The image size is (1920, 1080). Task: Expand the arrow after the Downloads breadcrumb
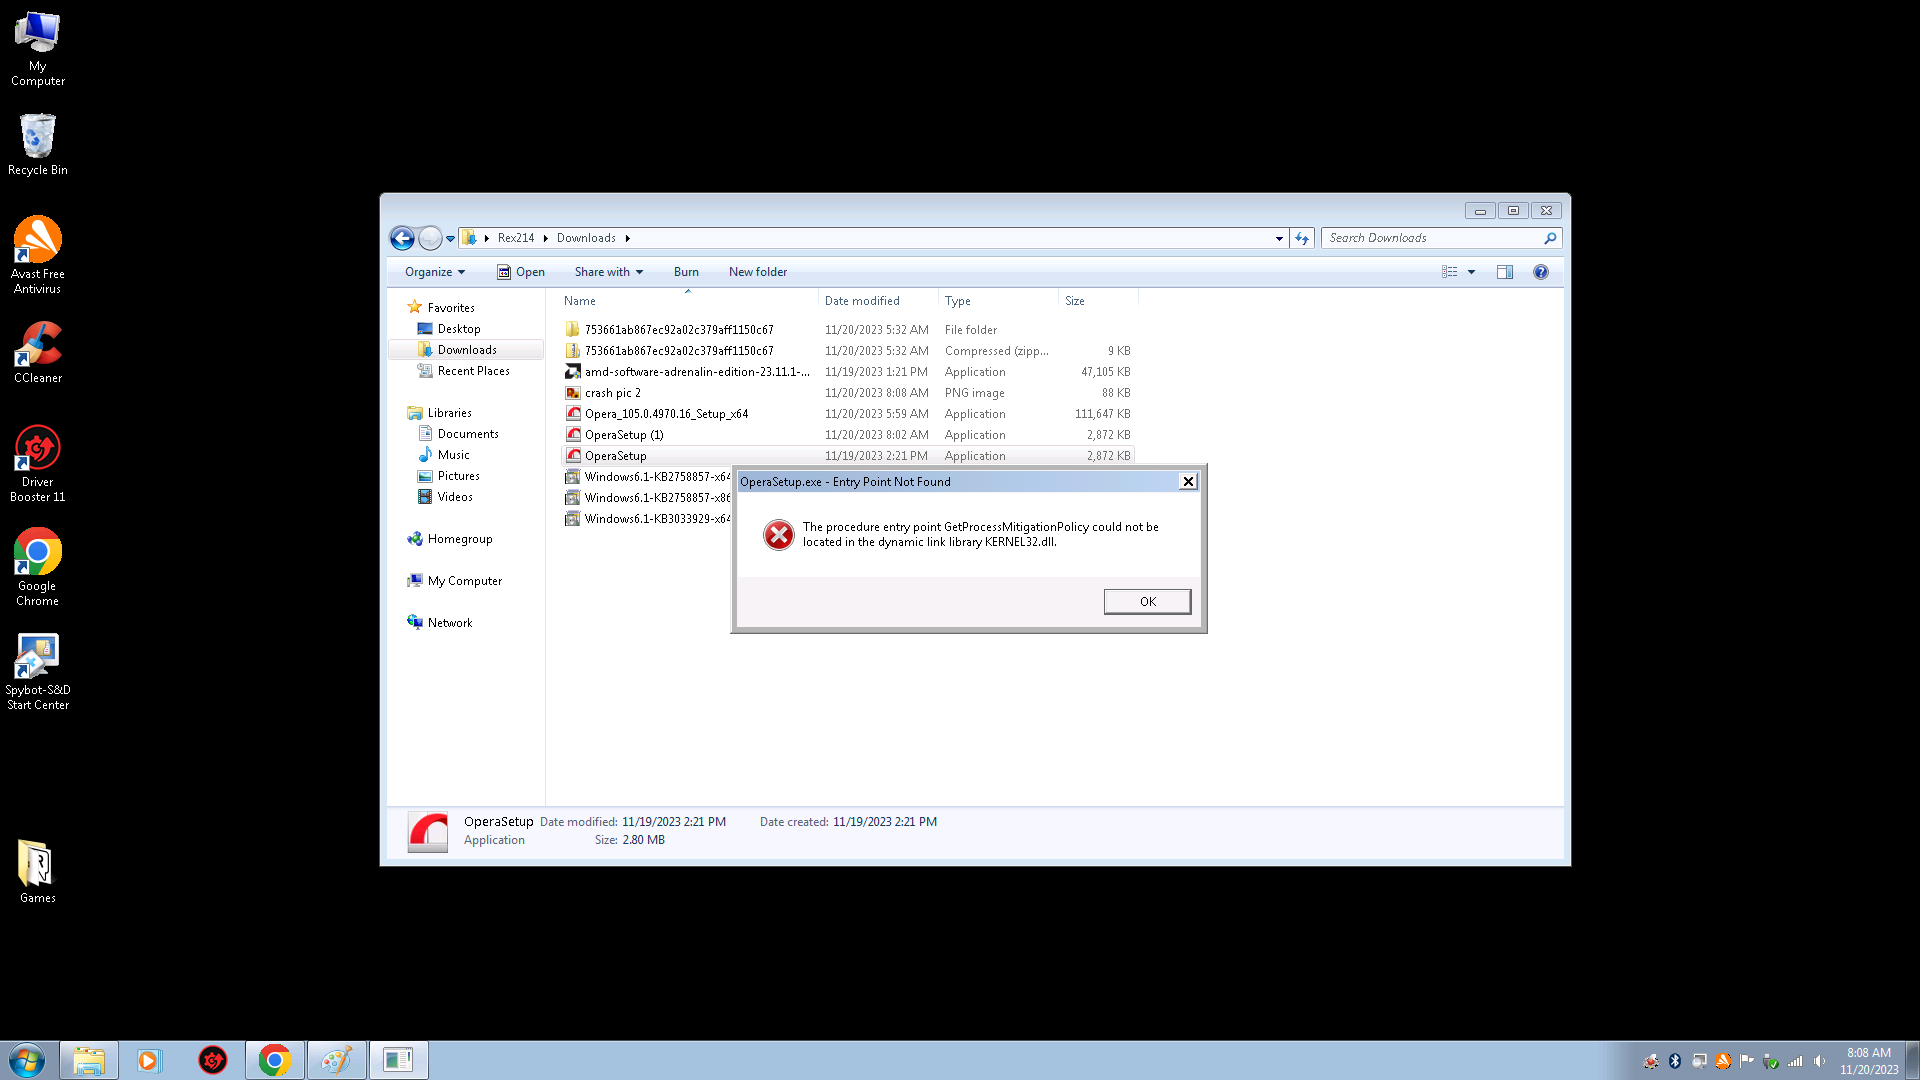click(628, 238)
